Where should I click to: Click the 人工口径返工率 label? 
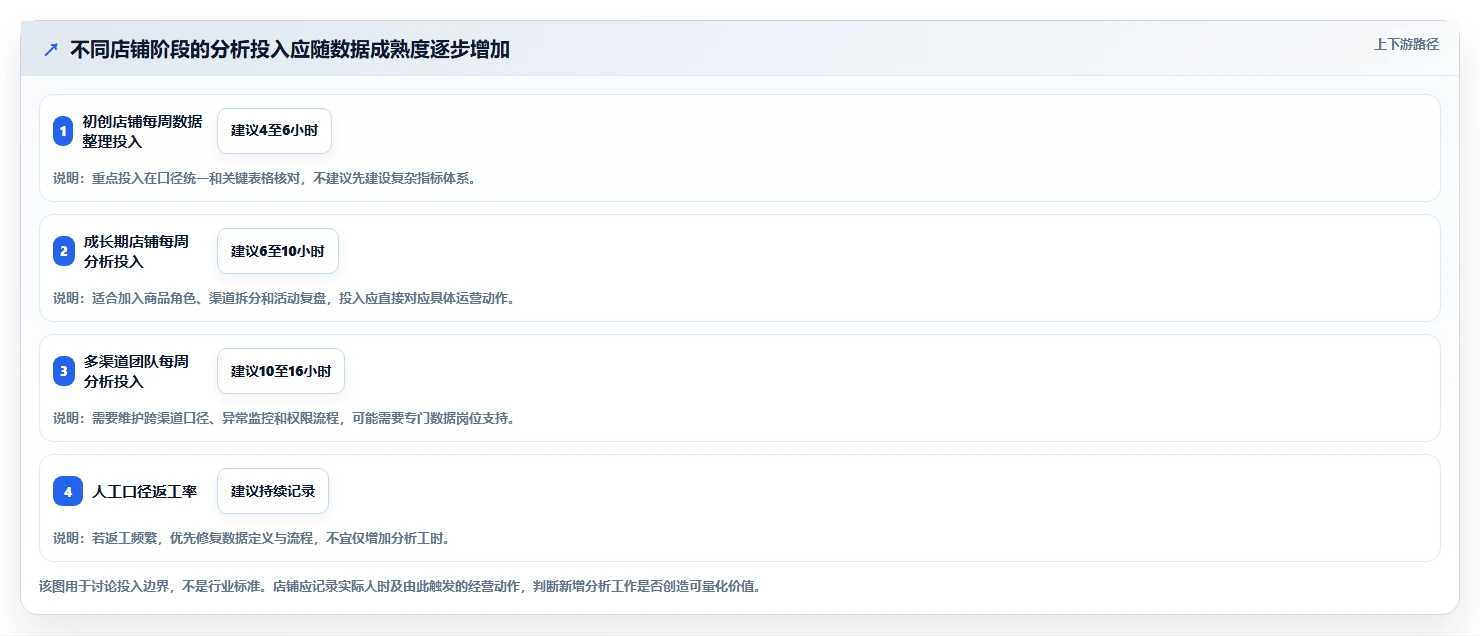pyautogui.click(x=144, y=491)
